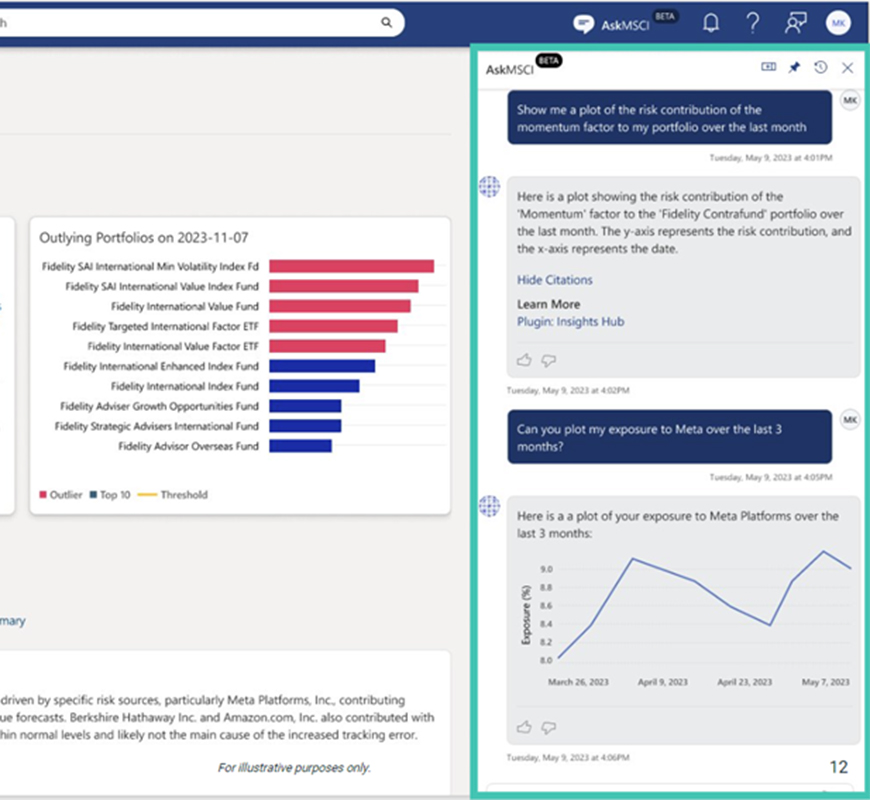Open the Plugin: Insights Hub link
870x800 pixels.
570,322
